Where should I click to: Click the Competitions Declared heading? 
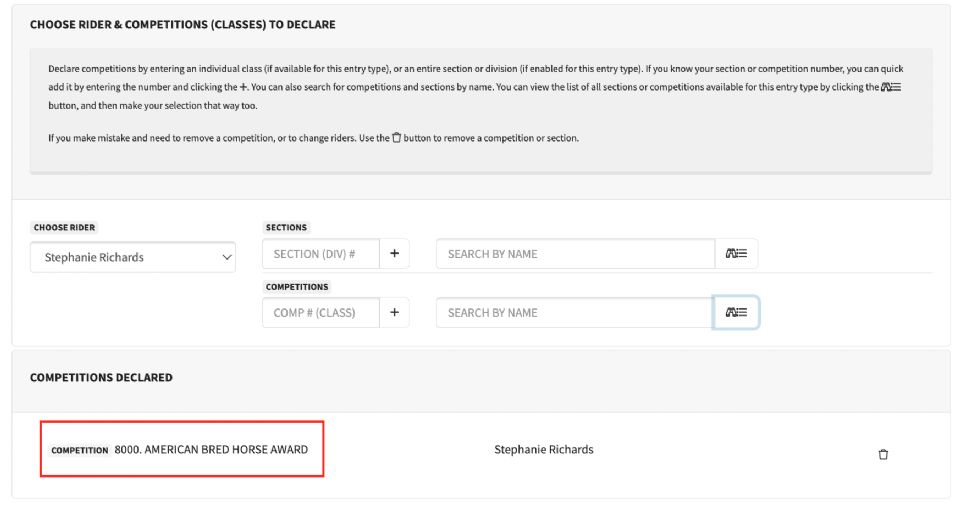[x=101, y=378]
